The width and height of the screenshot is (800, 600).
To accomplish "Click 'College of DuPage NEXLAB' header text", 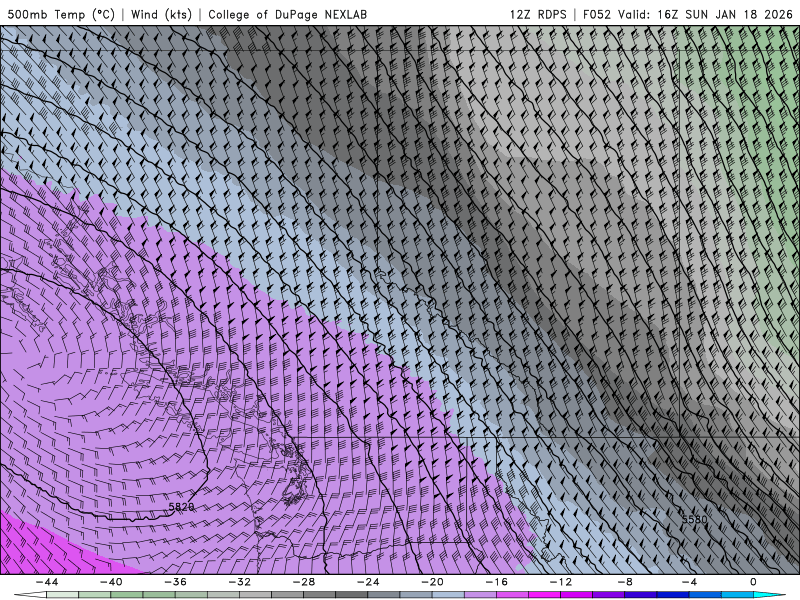I will click(x=287, y=14).
